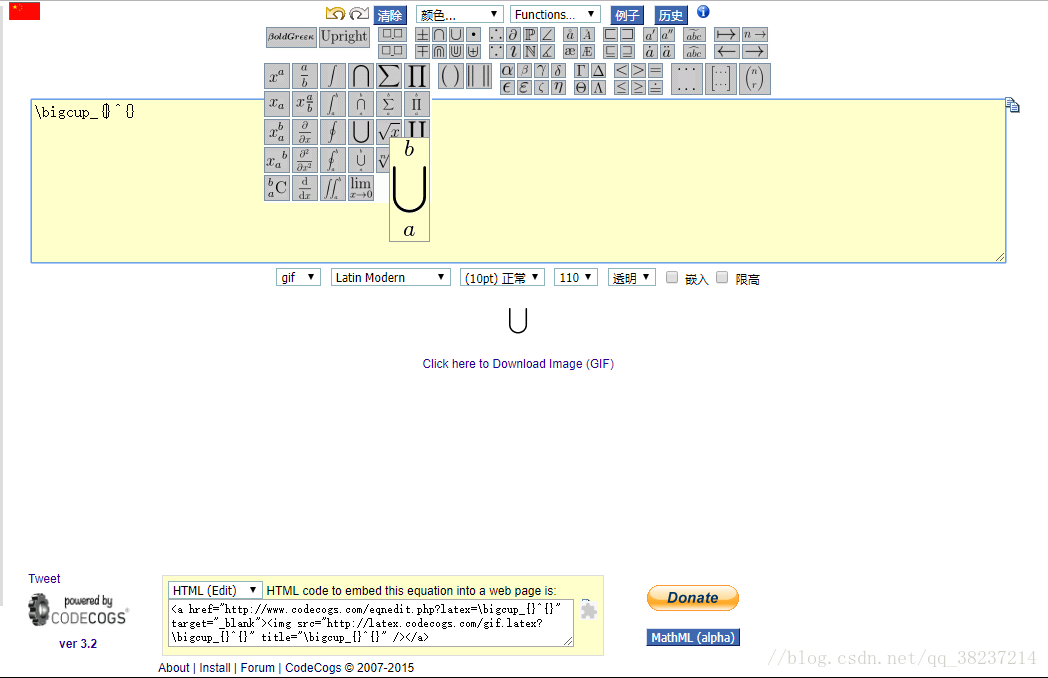Click the puzzle piece plugin icon

pos(588,610)
